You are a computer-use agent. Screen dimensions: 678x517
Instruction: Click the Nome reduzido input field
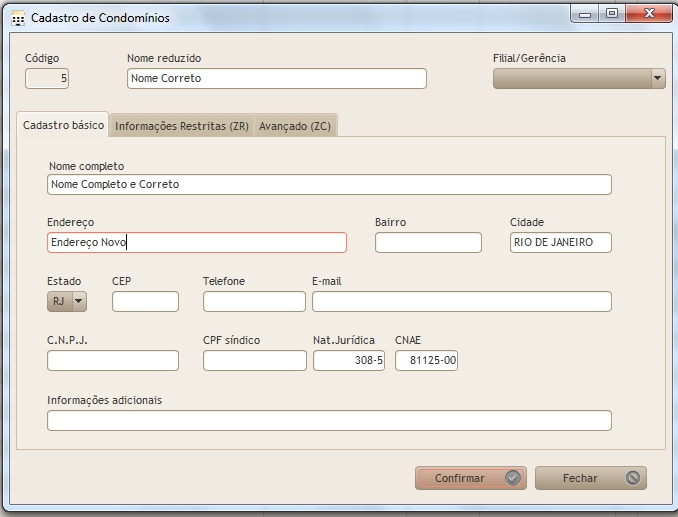pyautogui.click(x=276, y=78)
